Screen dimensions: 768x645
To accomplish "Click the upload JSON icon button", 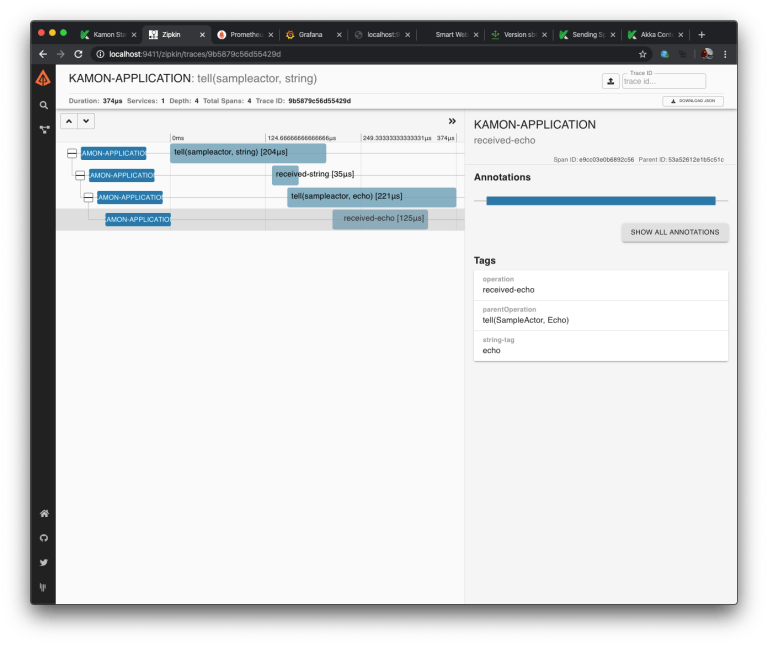I will tap(611, 81).
